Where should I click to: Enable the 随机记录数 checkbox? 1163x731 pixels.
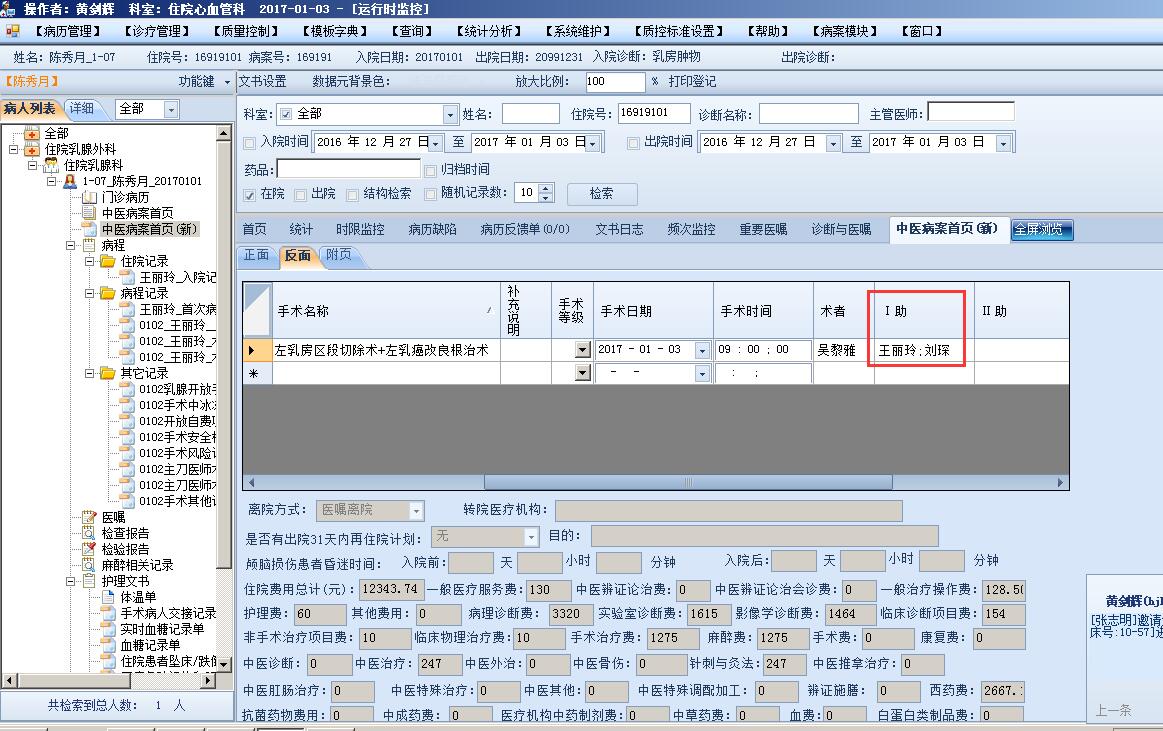coord(430,195)
